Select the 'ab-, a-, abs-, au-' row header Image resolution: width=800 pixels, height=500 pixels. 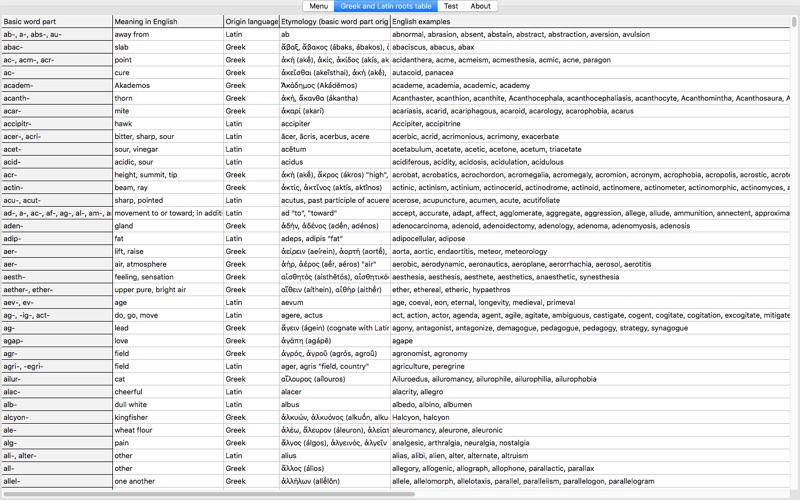click(x=56, y=34)
